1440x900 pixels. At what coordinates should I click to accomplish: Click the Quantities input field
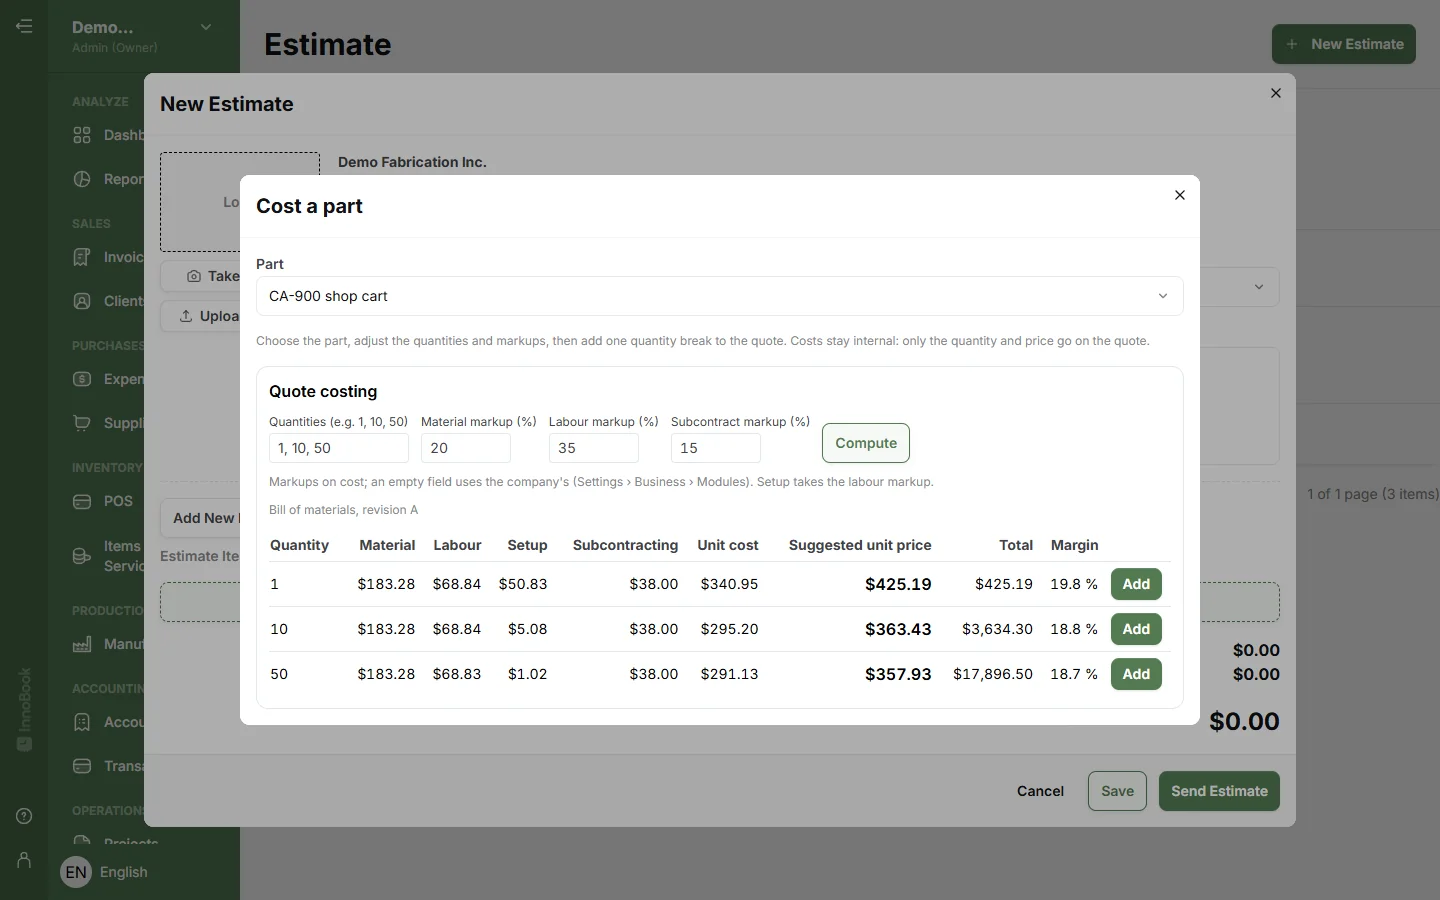(339, 448)
